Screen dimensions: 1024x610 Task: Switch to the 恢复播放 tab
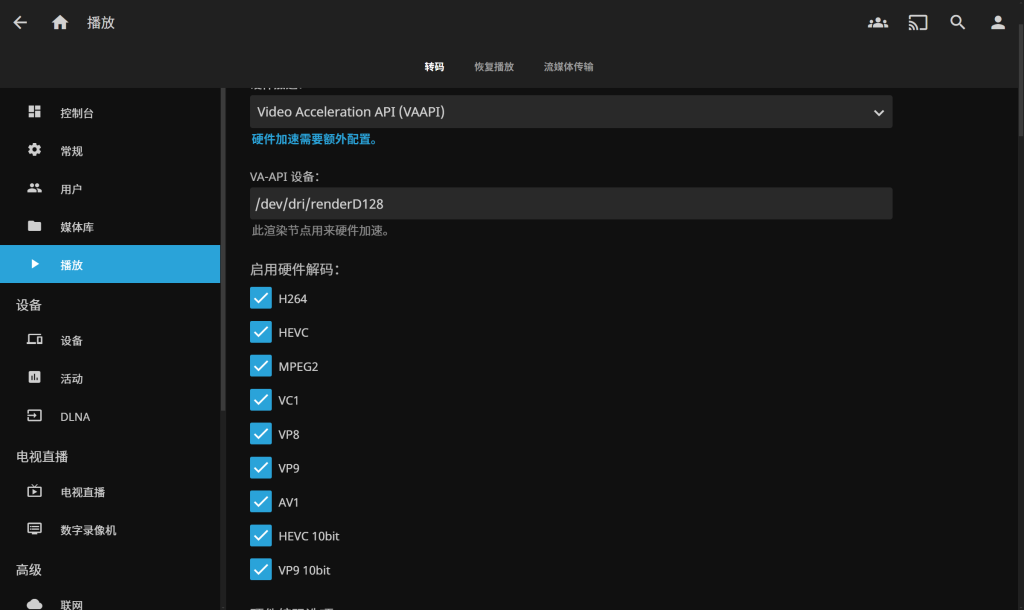(494, 67)
